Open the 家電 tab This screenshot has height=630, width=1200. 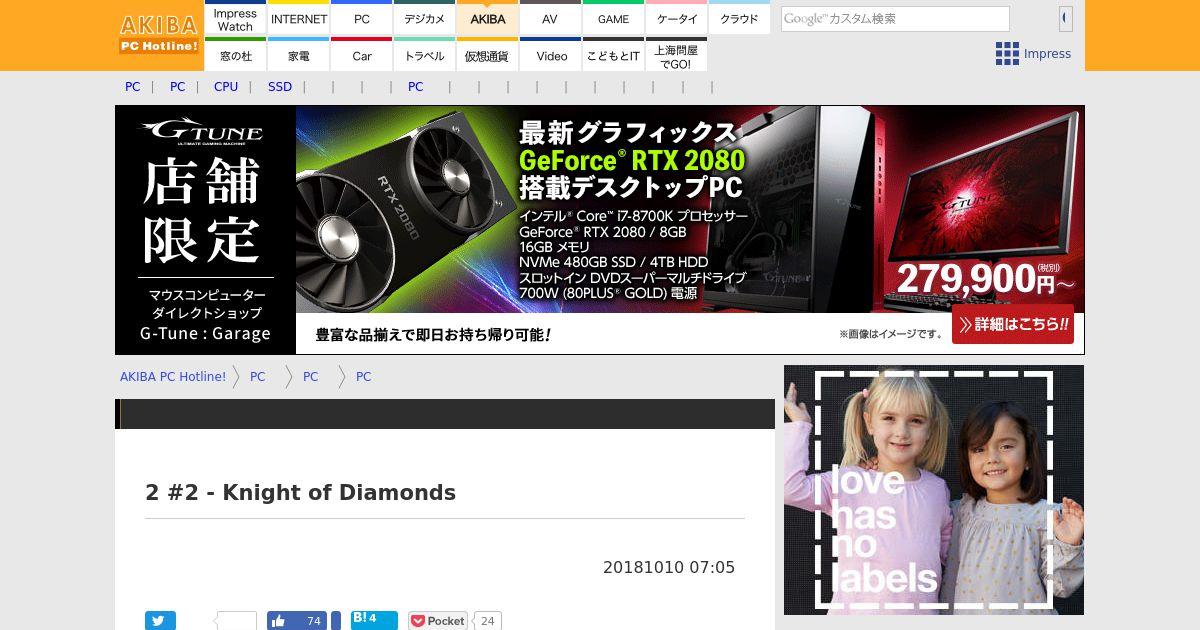click(x=299, y=55)
